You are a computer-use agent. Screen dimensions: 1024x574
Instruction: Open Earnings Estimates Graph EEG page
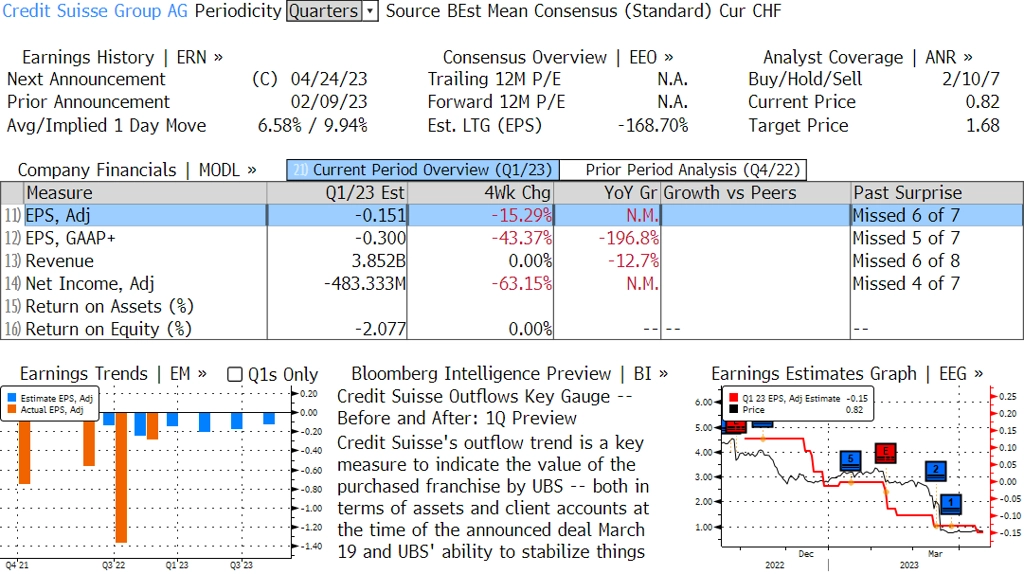click(847, 374)
